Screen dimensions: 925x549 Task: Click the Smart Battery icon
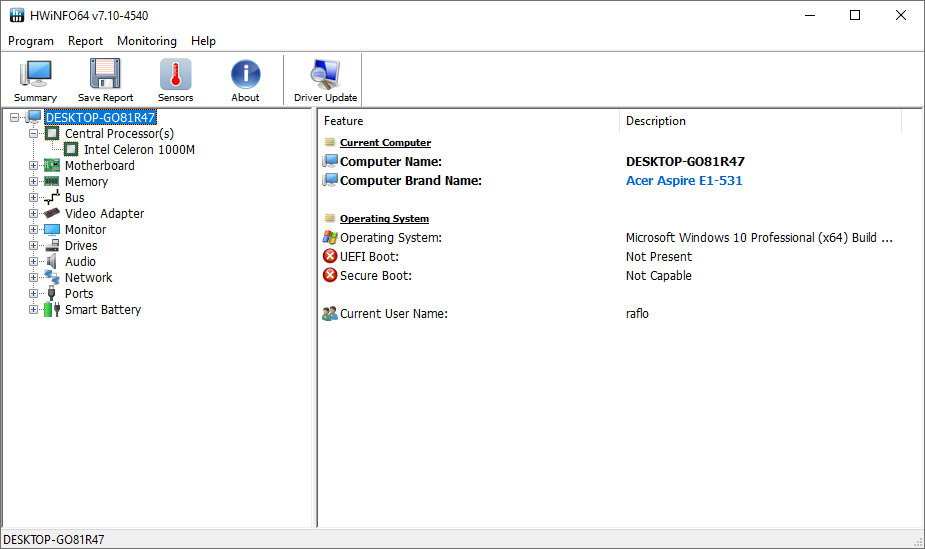pos(52,308)
